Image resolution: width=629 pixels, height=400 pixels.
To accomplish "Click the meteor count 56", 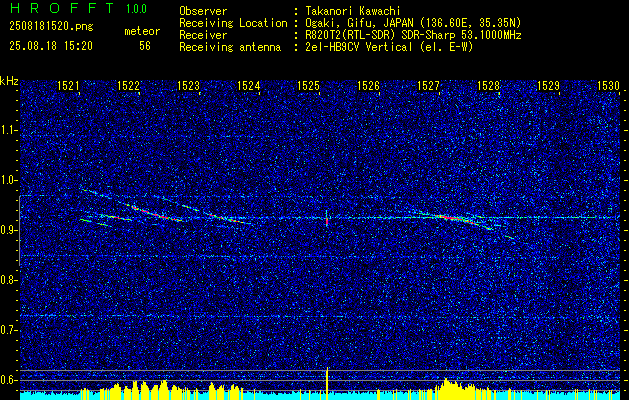I will tap(145, 46).
